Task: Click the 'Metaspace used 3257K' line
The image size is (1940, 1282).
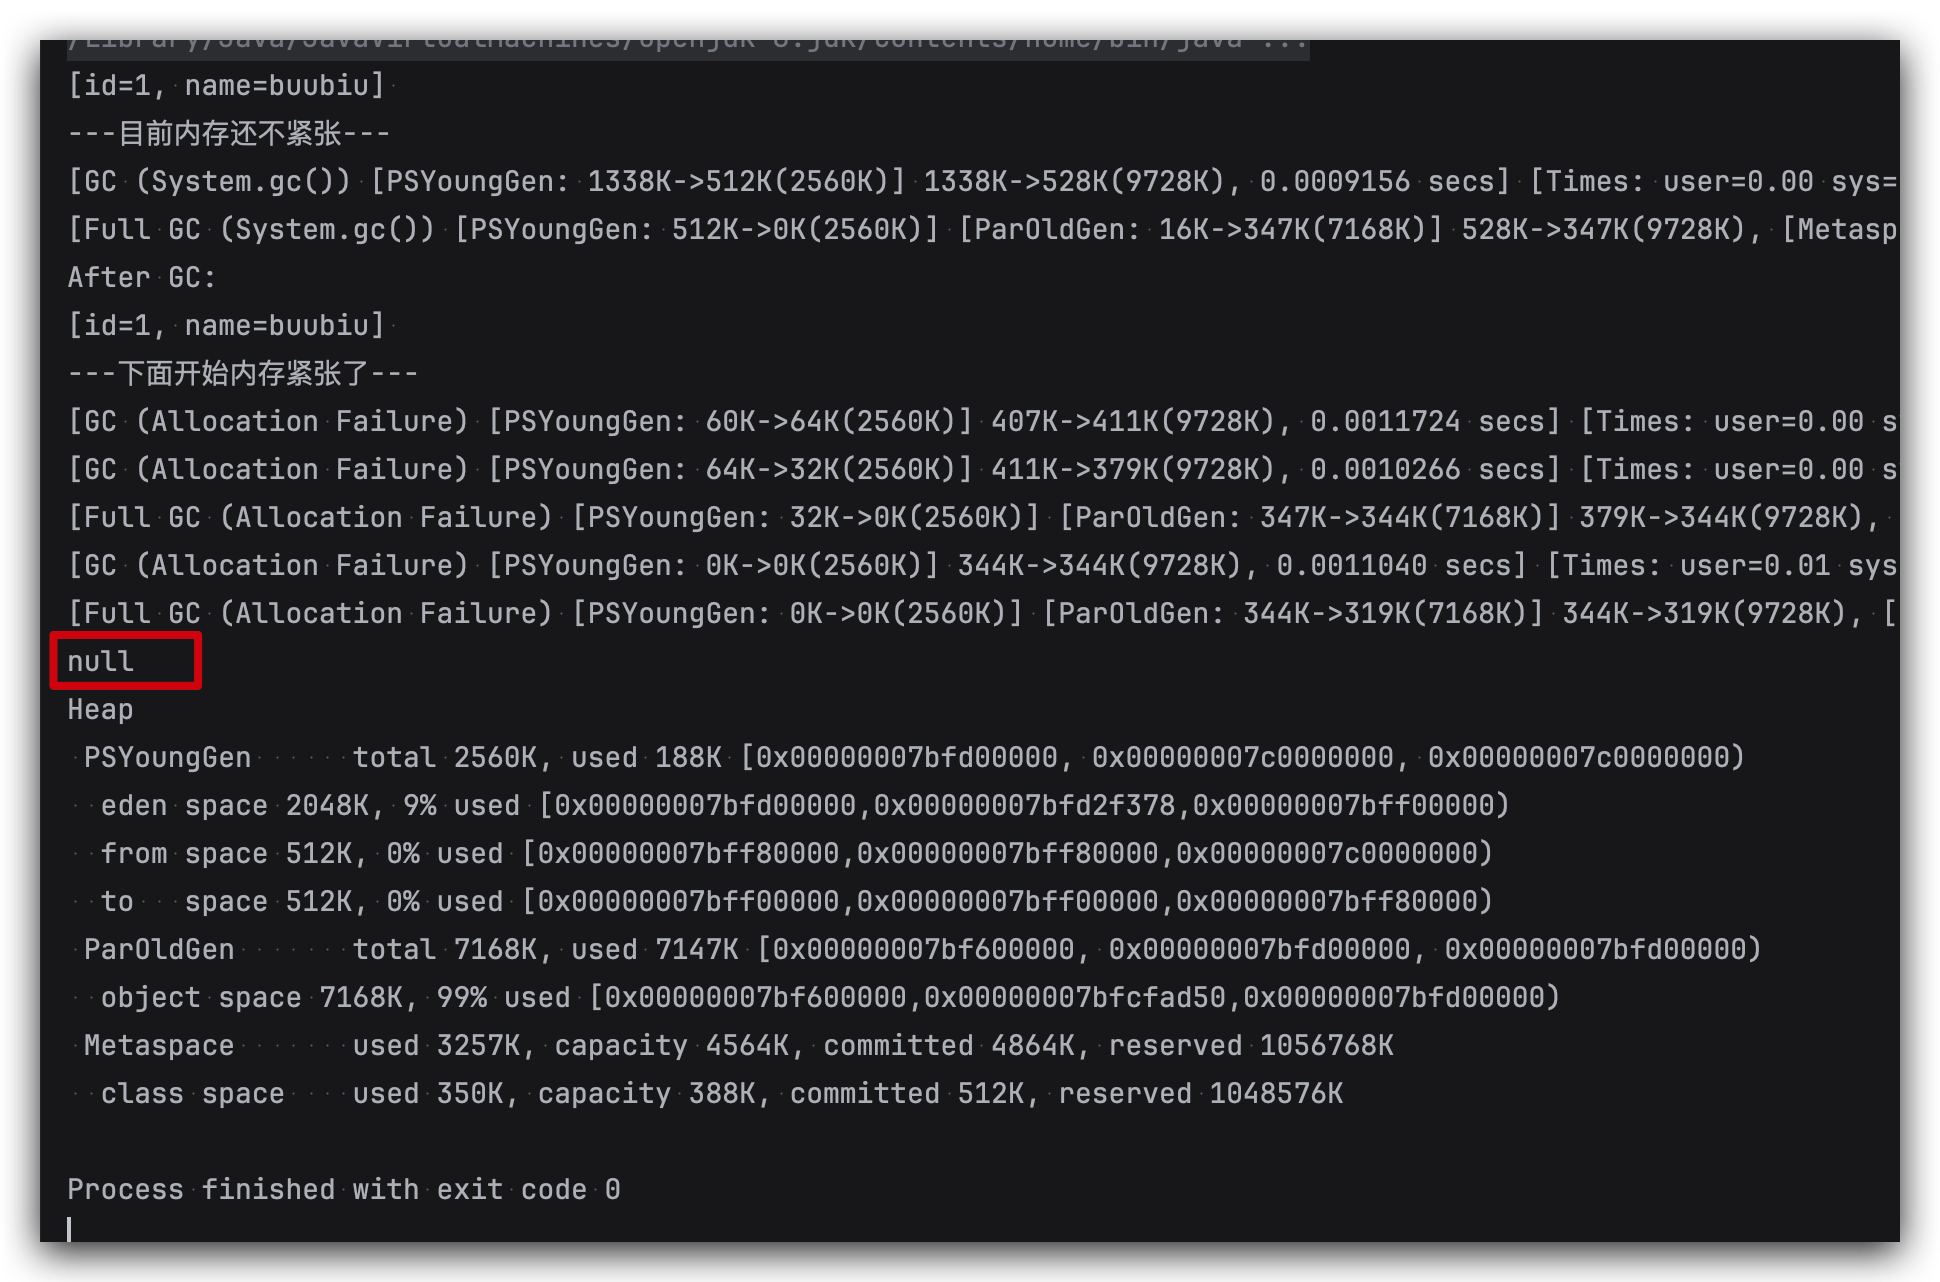Action: coord(738,1046)
